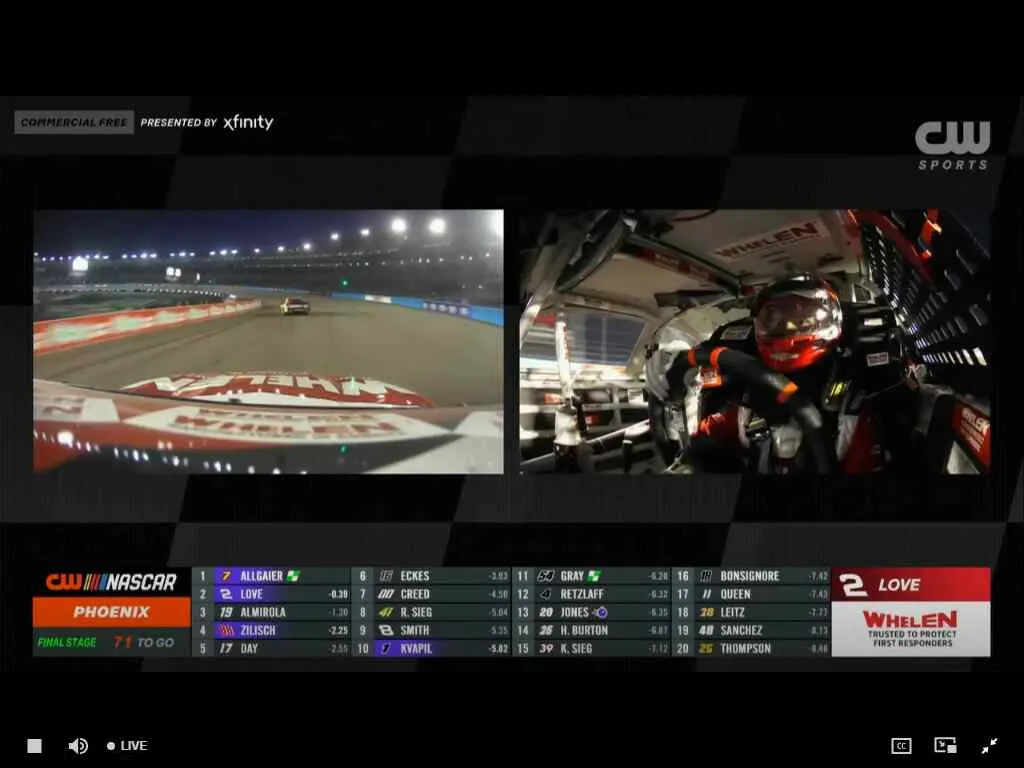Viewport: 1024px width, 768px height.
Task: Select H. BURTON in position 14
Action: pos(591,631)
